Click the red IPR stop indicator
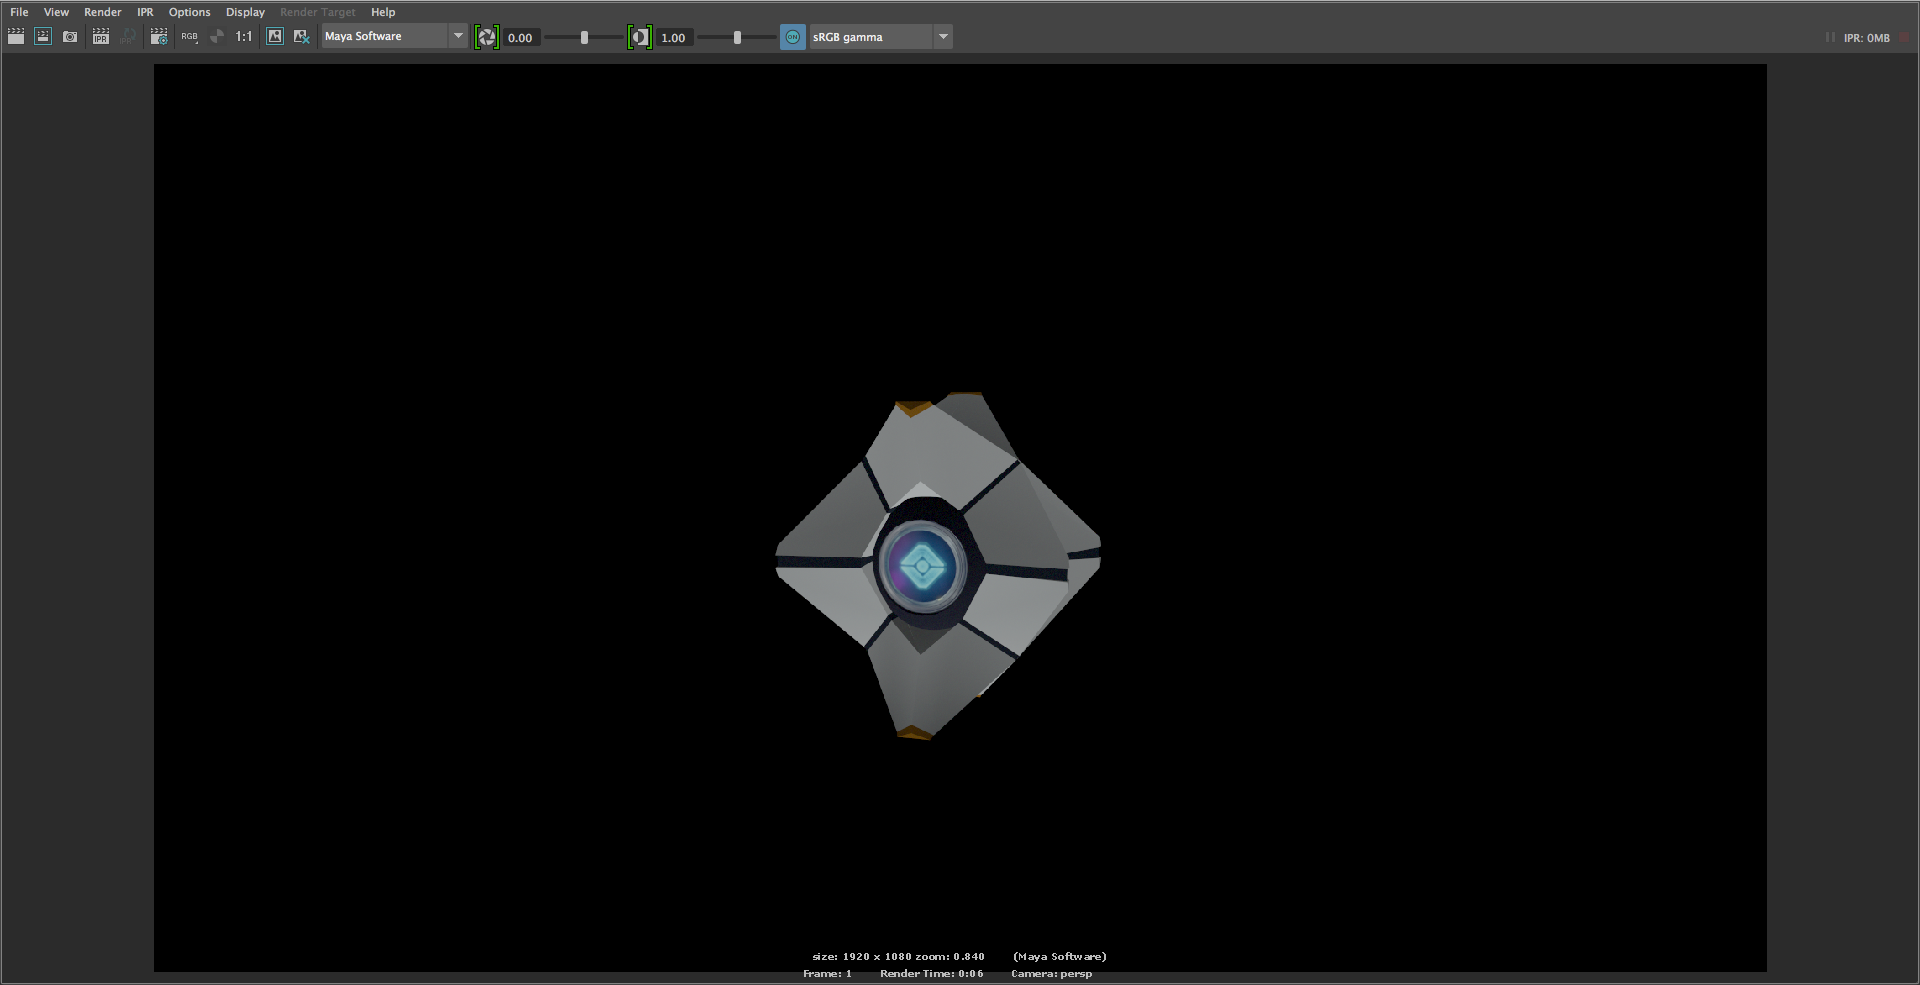The width and height of the screenshot is (1920, 985). click(1904, 38)
